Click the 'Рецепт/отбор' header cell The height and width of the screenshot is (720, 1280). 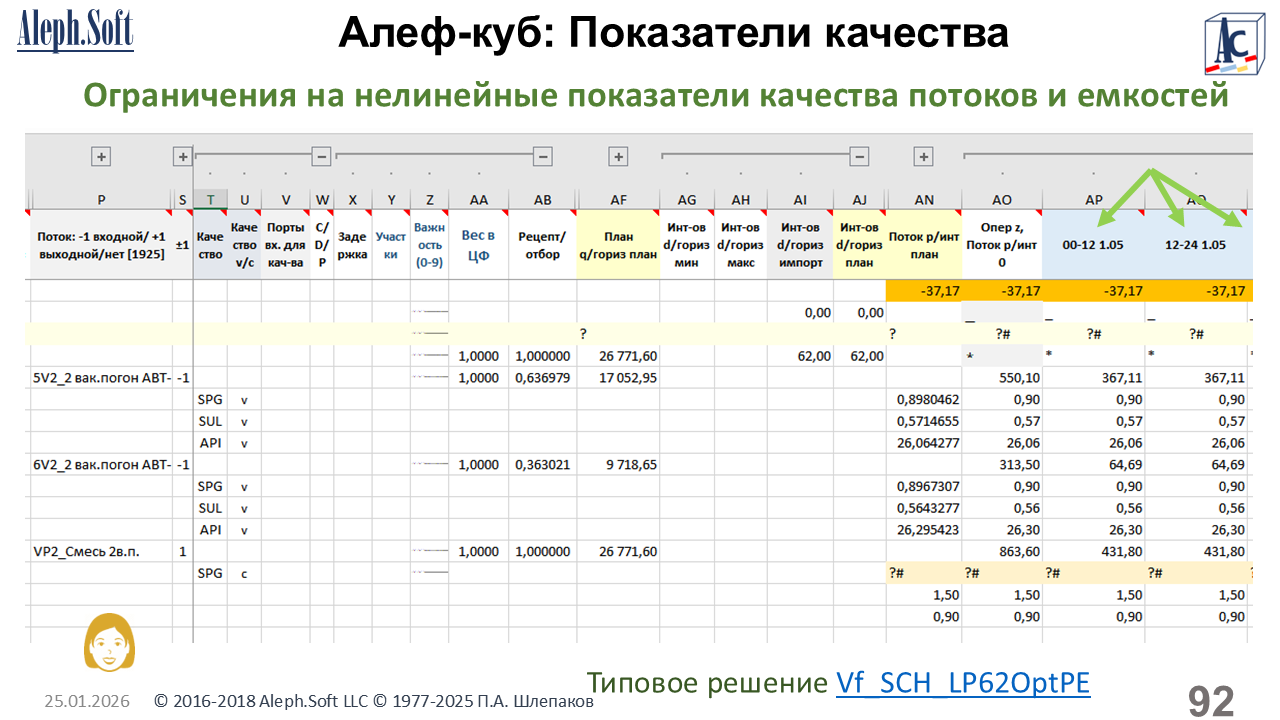pyautogui.click(x=542, y=245)
